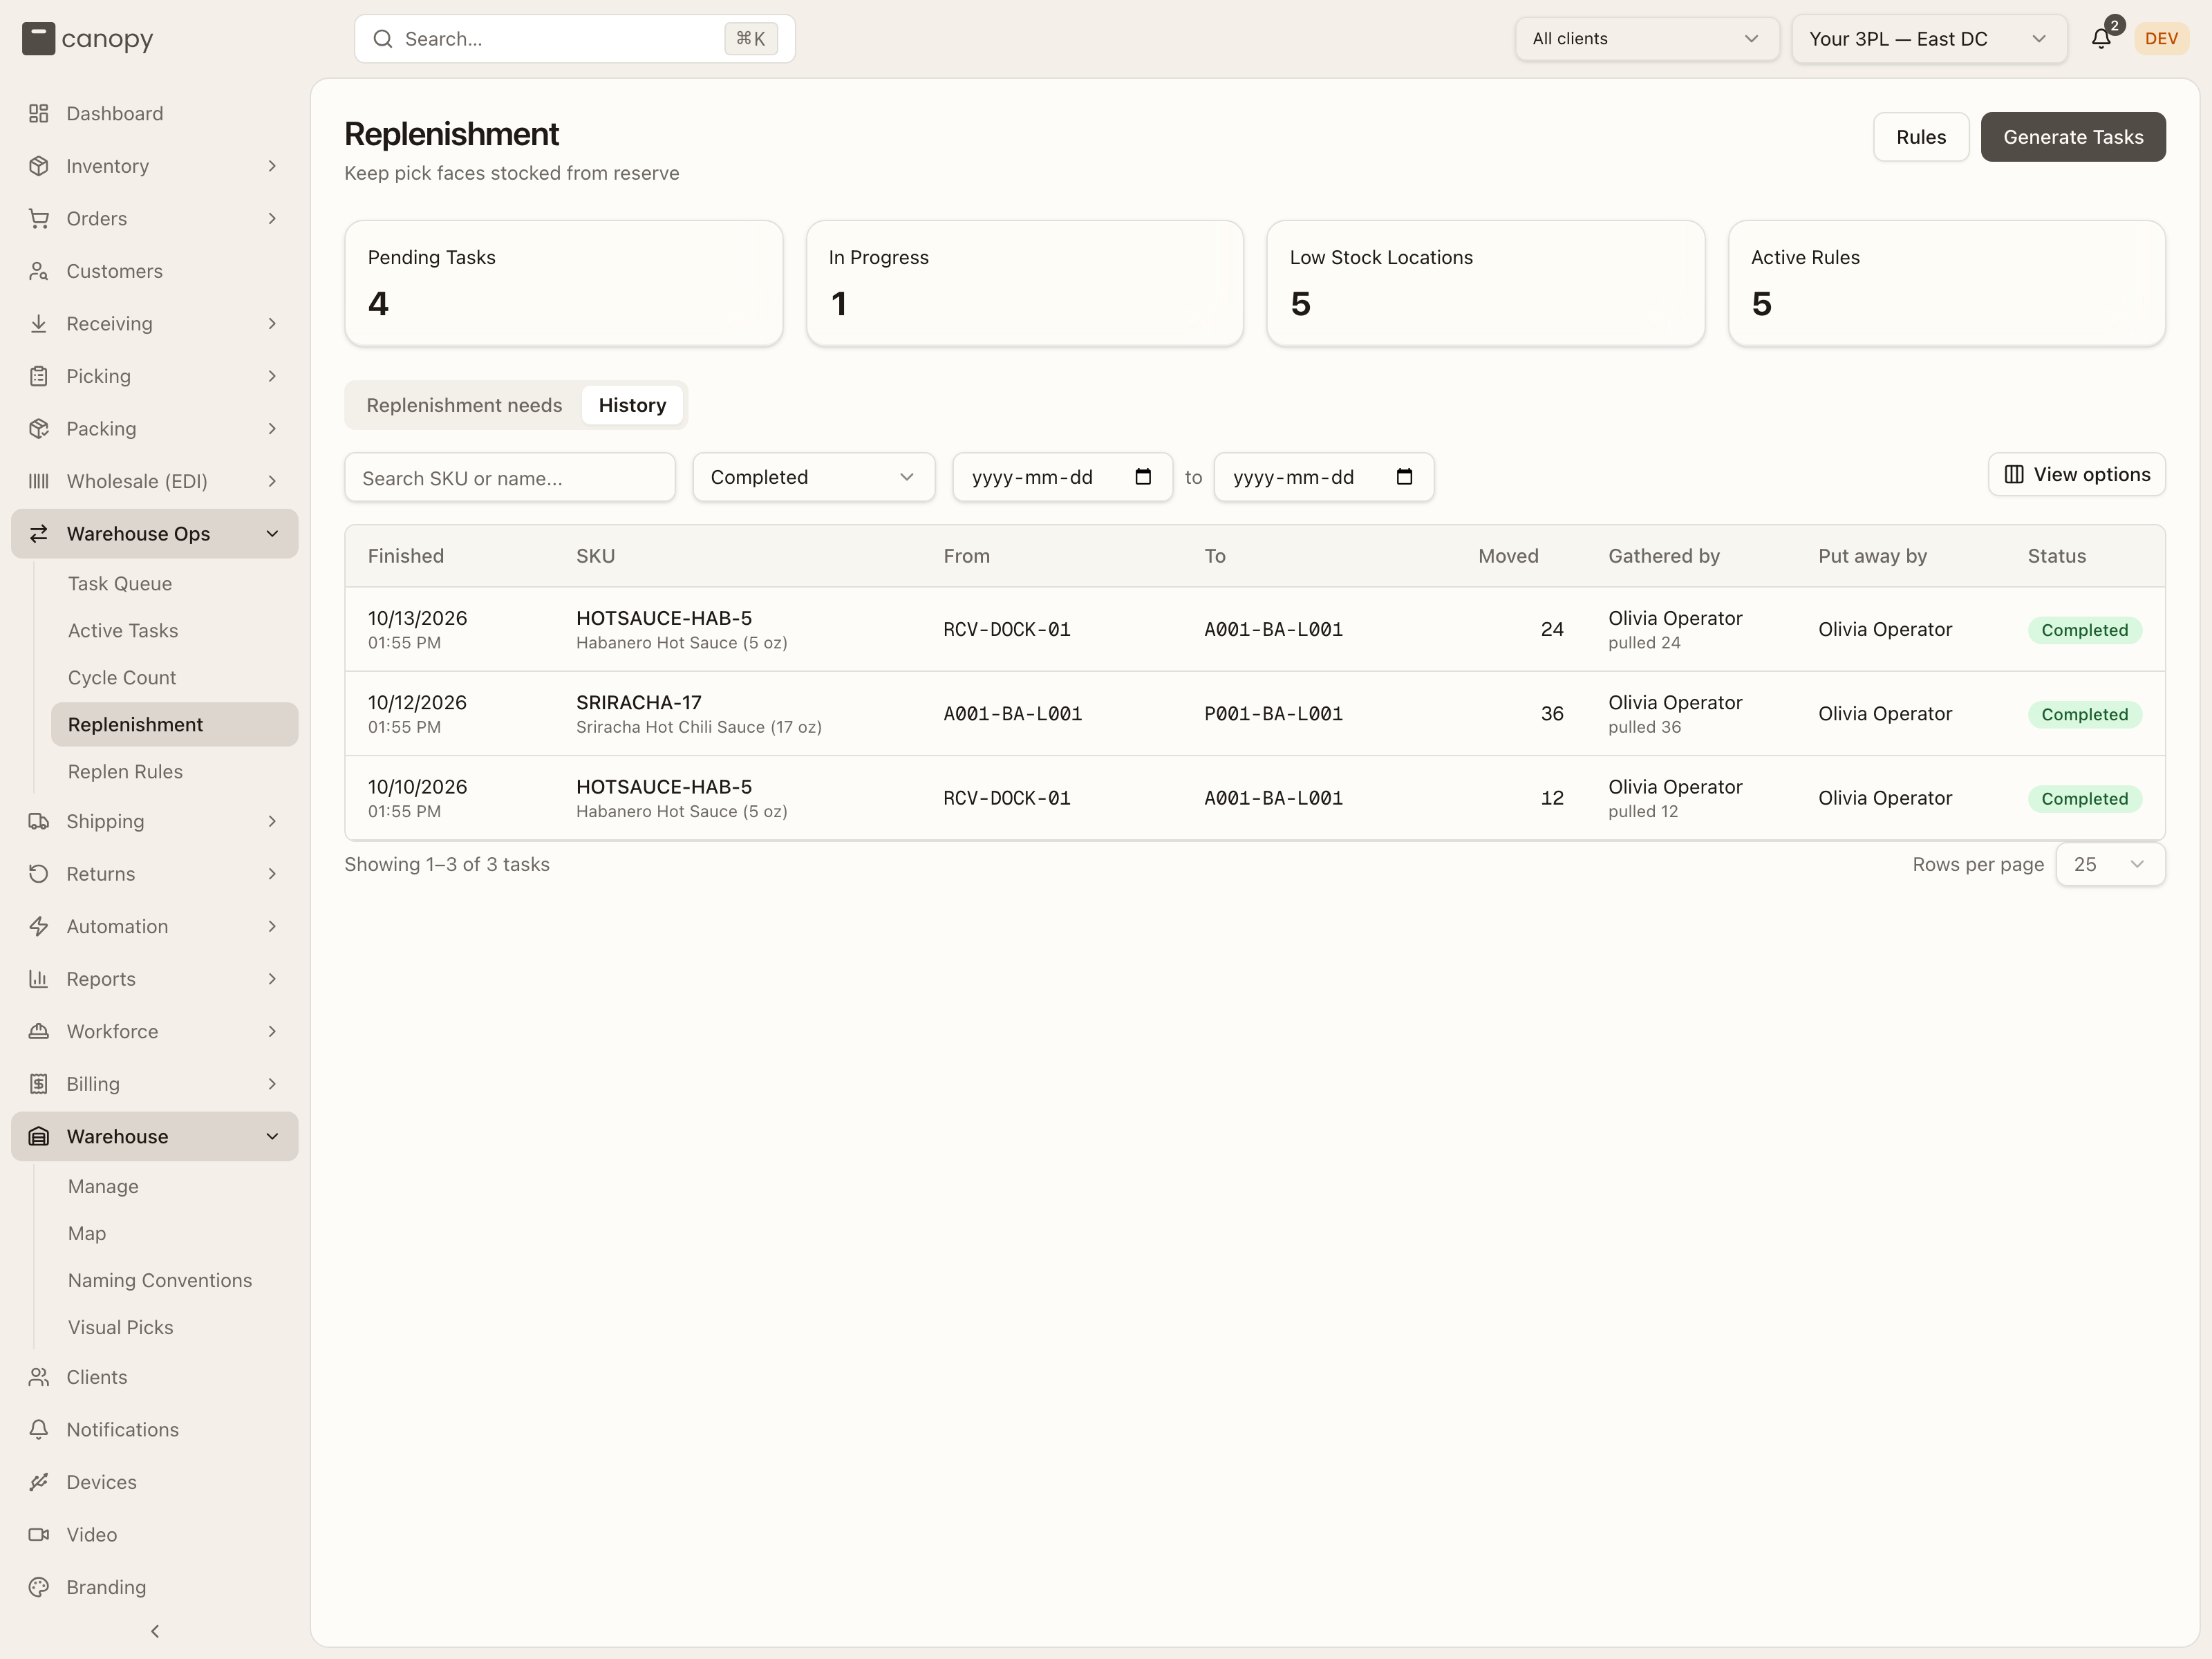Click the Finished column header
2212x1659 pixels.
pyautogui.click(x=406, y=556)
